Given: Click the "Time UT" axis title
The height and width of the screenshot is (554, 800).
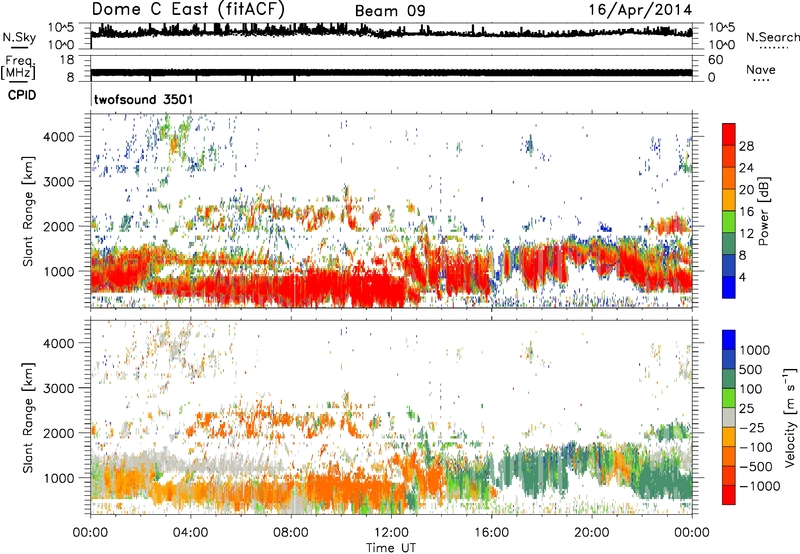Looking at the screenshot, I should point(391,548).
